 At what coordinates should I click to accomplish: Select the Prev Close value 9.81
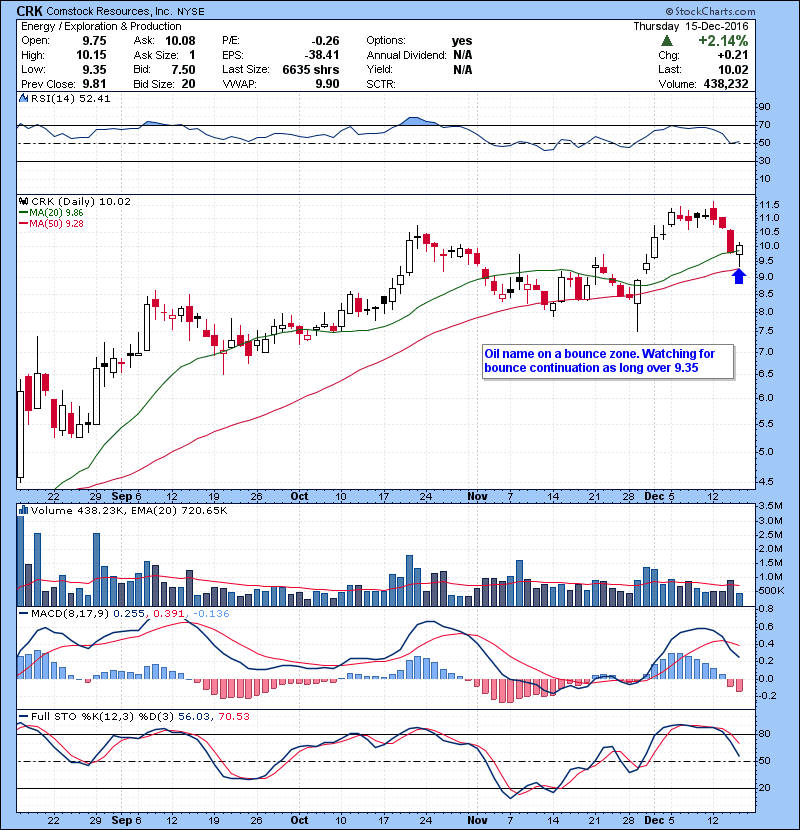coord(94,84)
